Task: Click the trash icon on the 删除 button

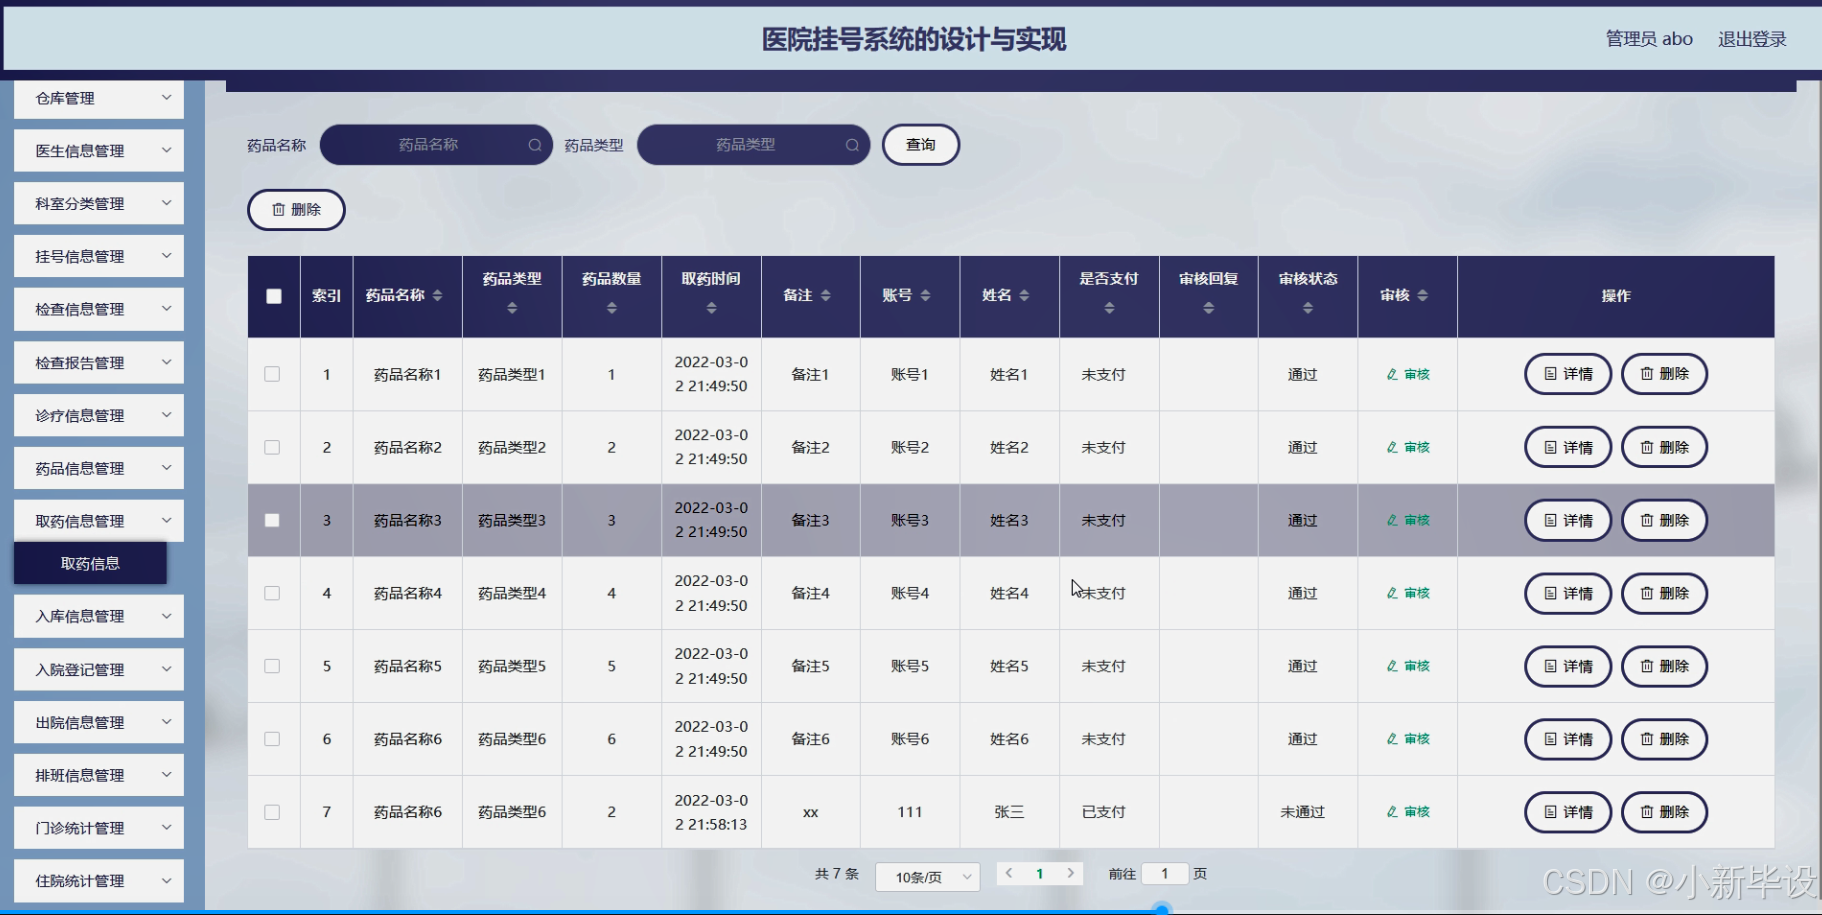Action: coord(279,210)
